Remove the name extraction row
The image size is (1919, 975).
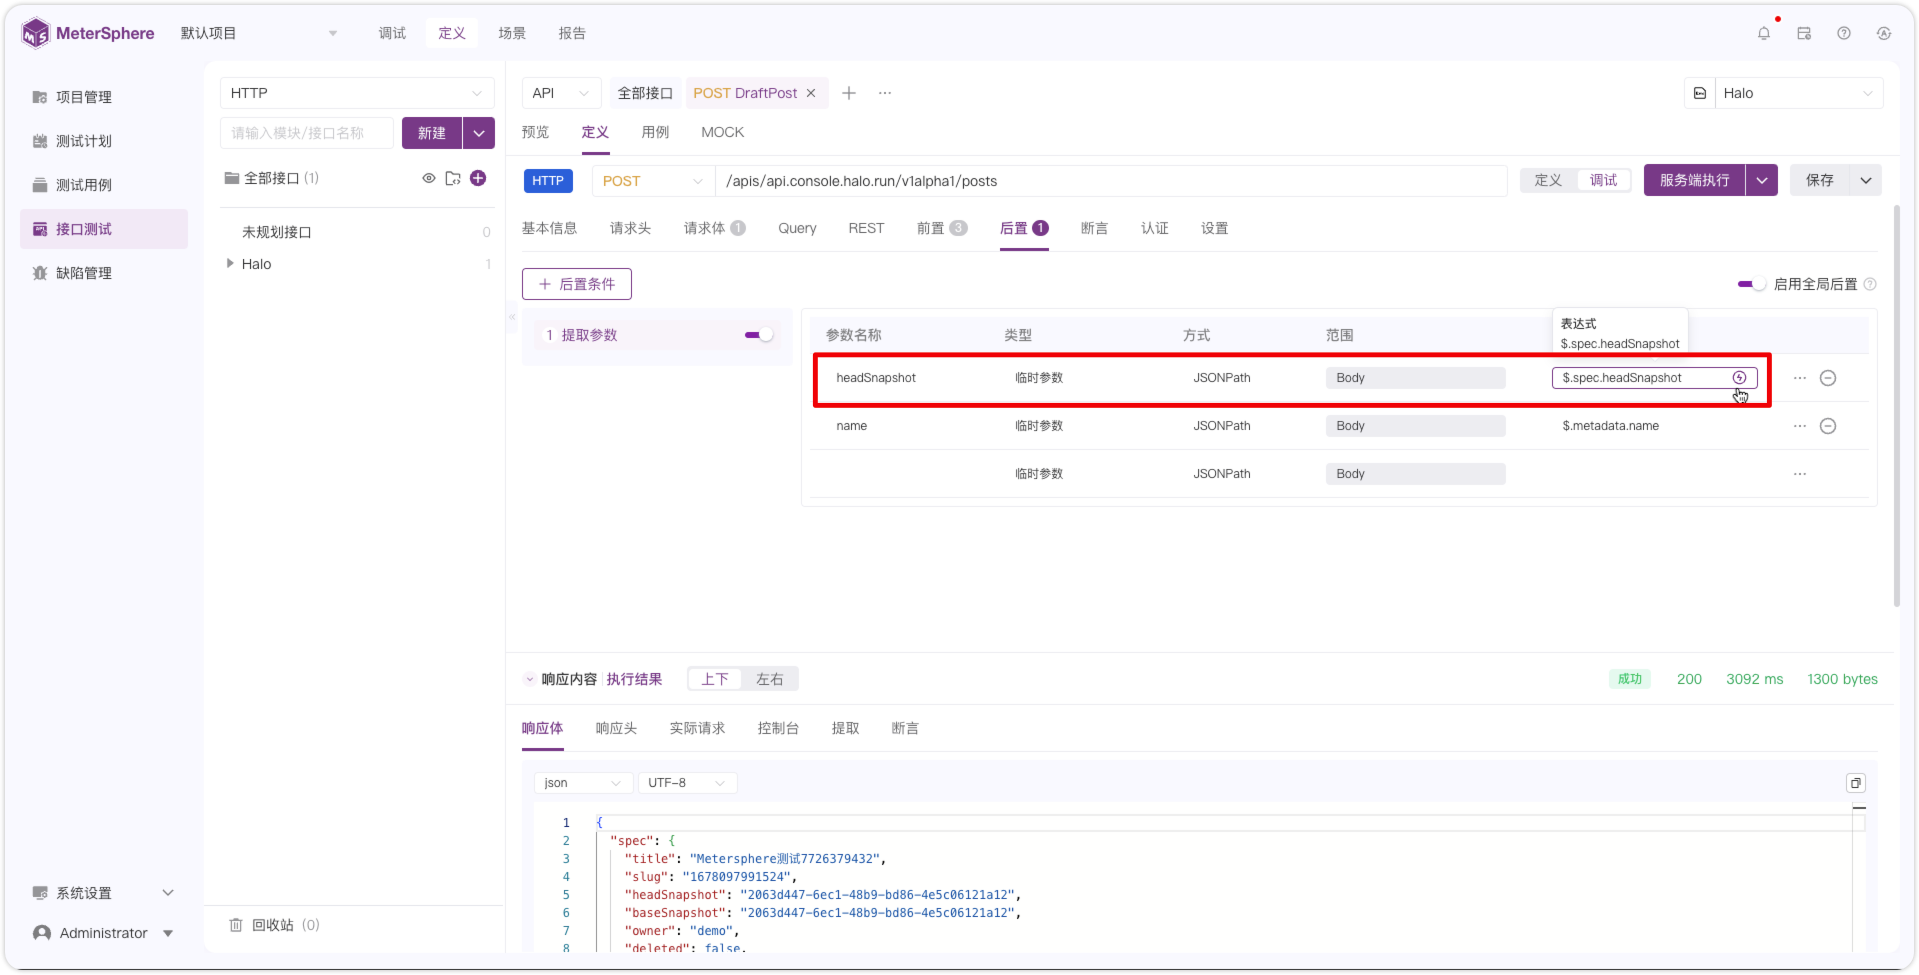pos(1828,426)
